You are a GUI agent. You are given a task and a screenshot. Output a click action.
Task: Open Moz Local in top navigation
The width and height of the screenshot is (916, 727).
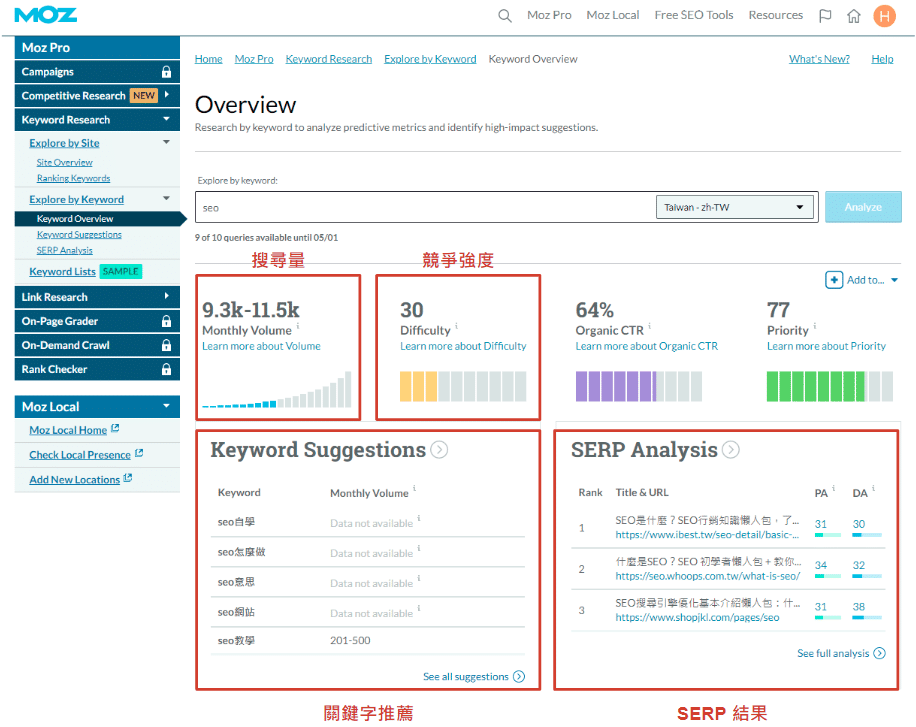[x=612, y=16]
